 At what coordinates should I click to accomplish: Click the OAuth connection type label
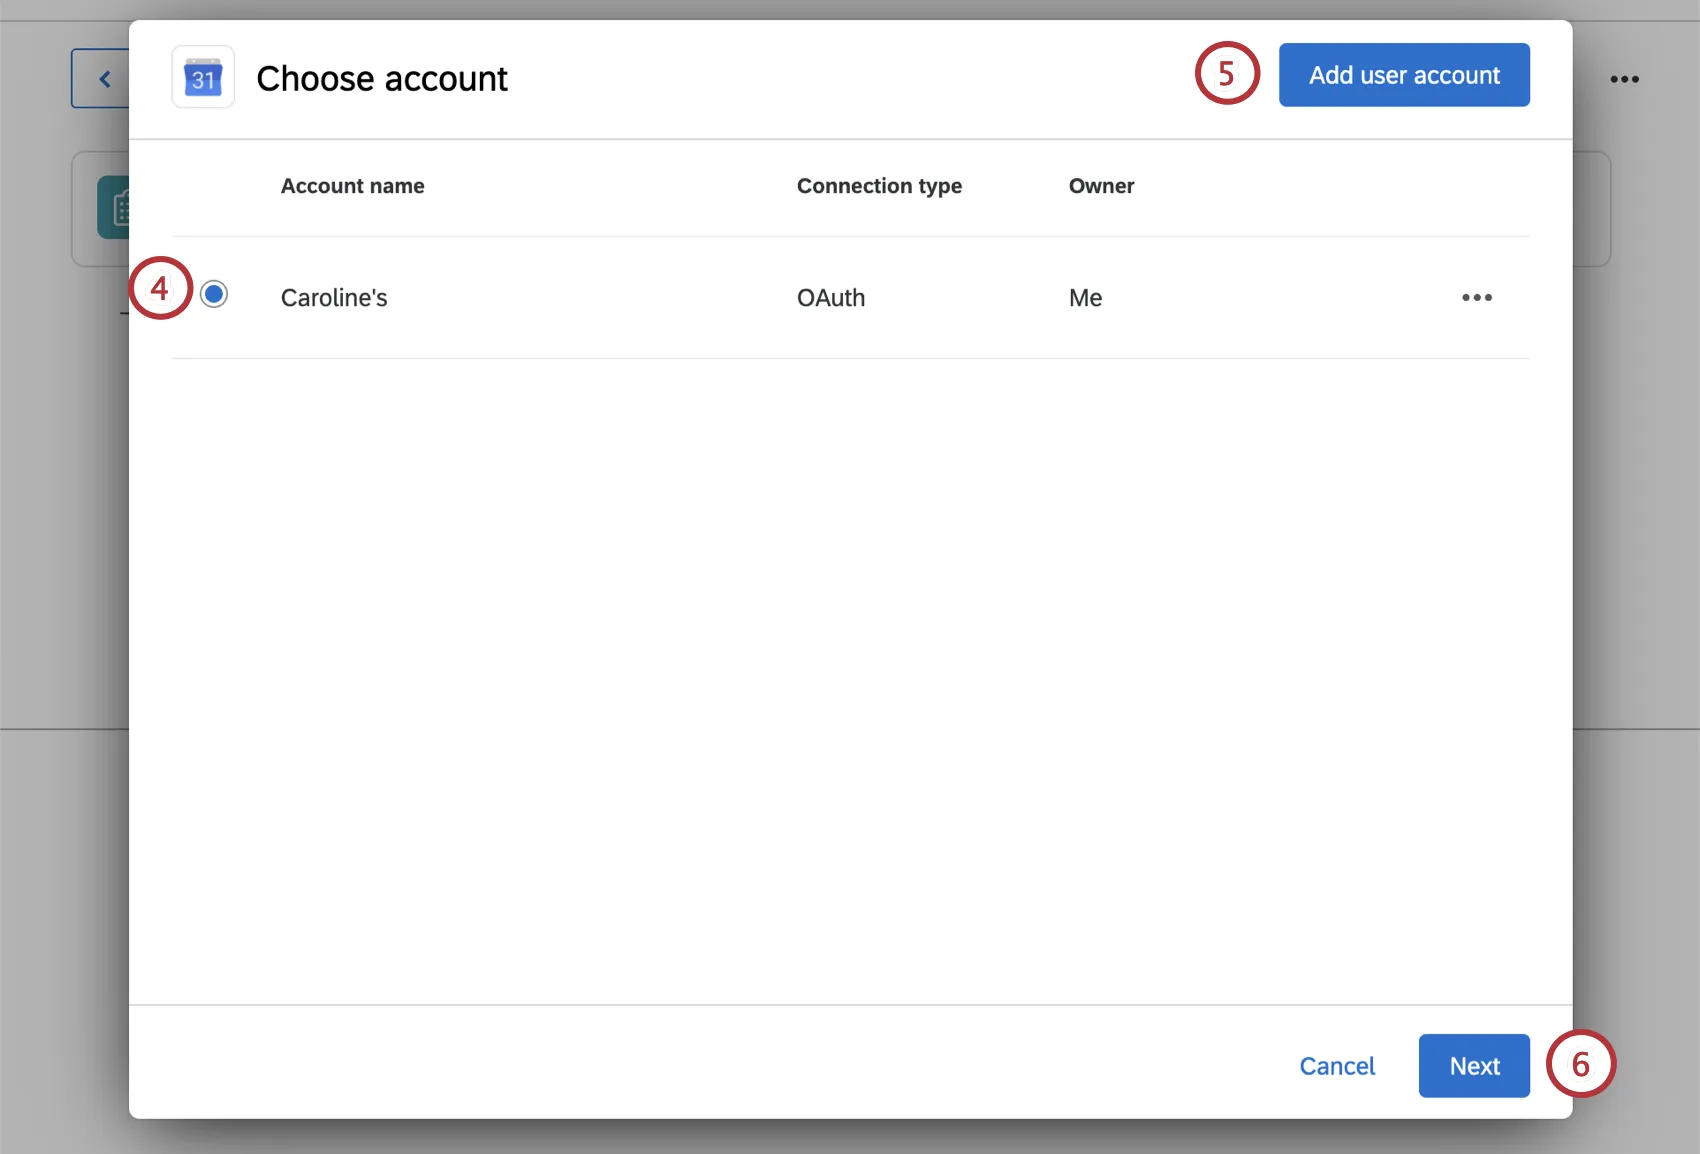coord(830,297)
